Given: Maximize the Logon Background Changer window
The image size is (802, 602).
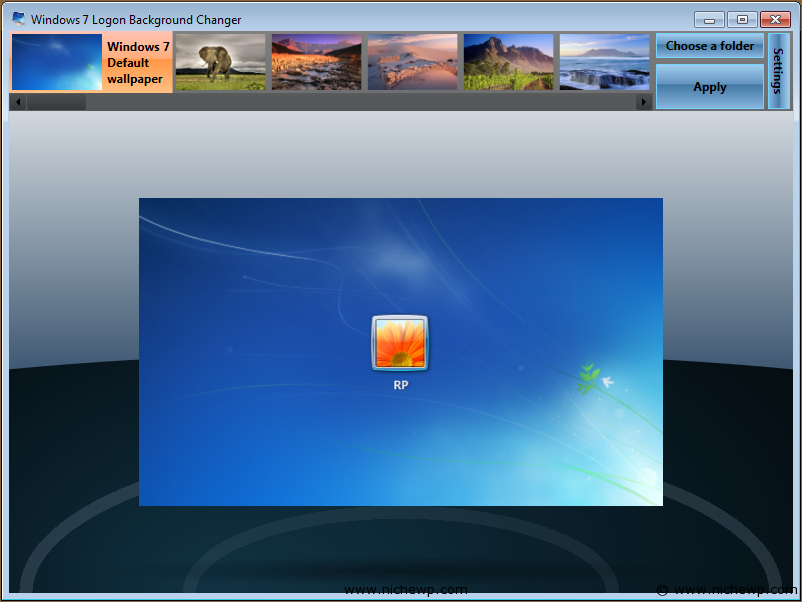Looking at the screenshot, I should point(742,19).
